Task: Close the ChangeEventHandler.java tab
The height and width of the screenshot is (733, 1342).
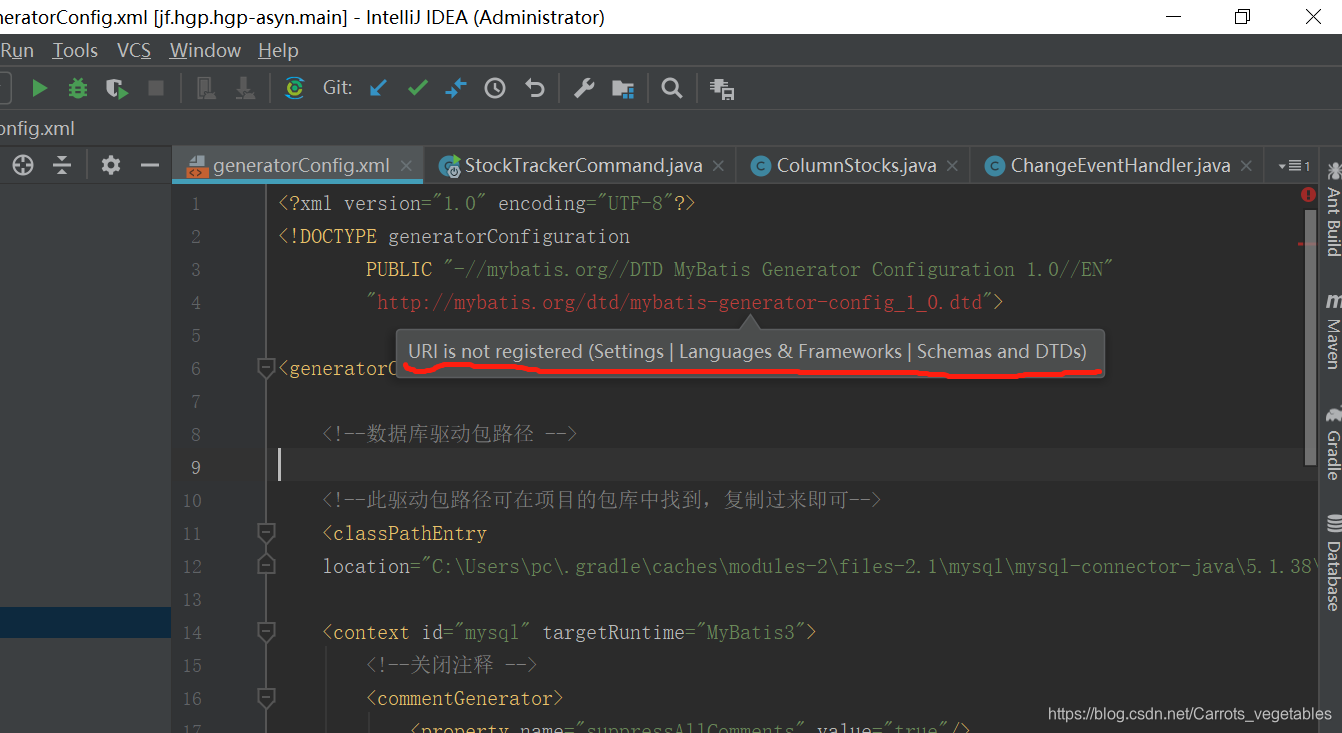Action: pos(1247,166)
